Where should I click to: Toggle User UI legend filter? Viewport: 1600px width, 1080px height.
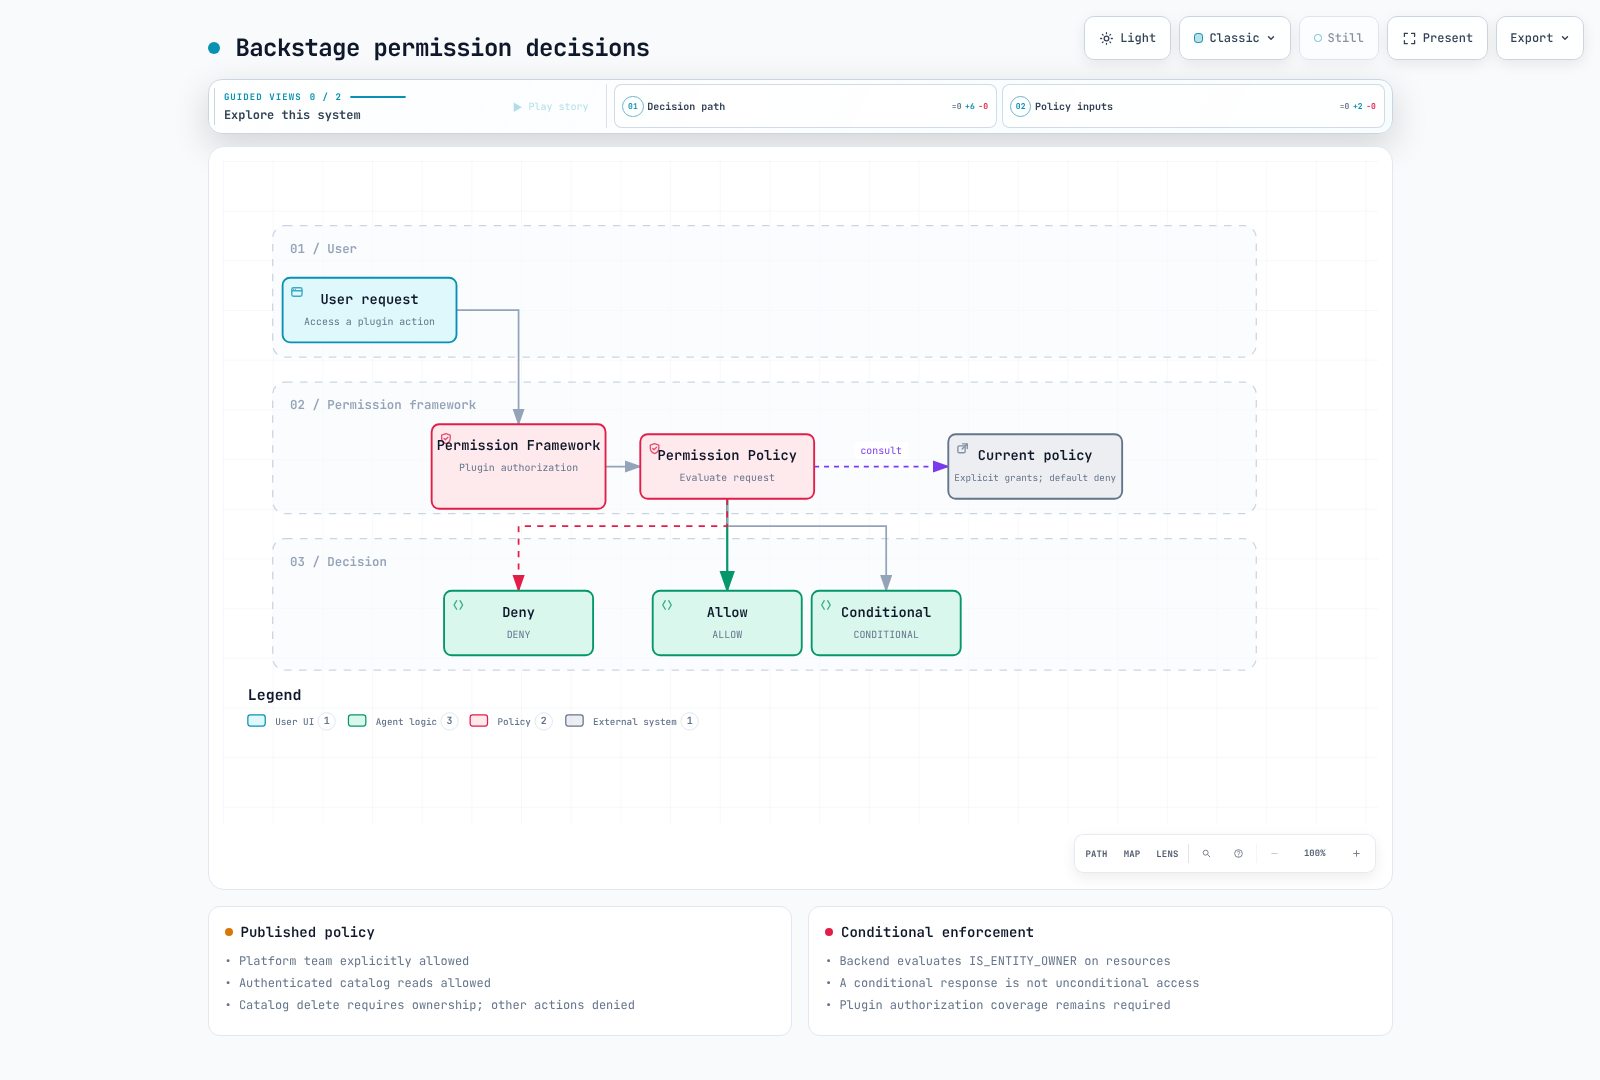tap(291, 721)
